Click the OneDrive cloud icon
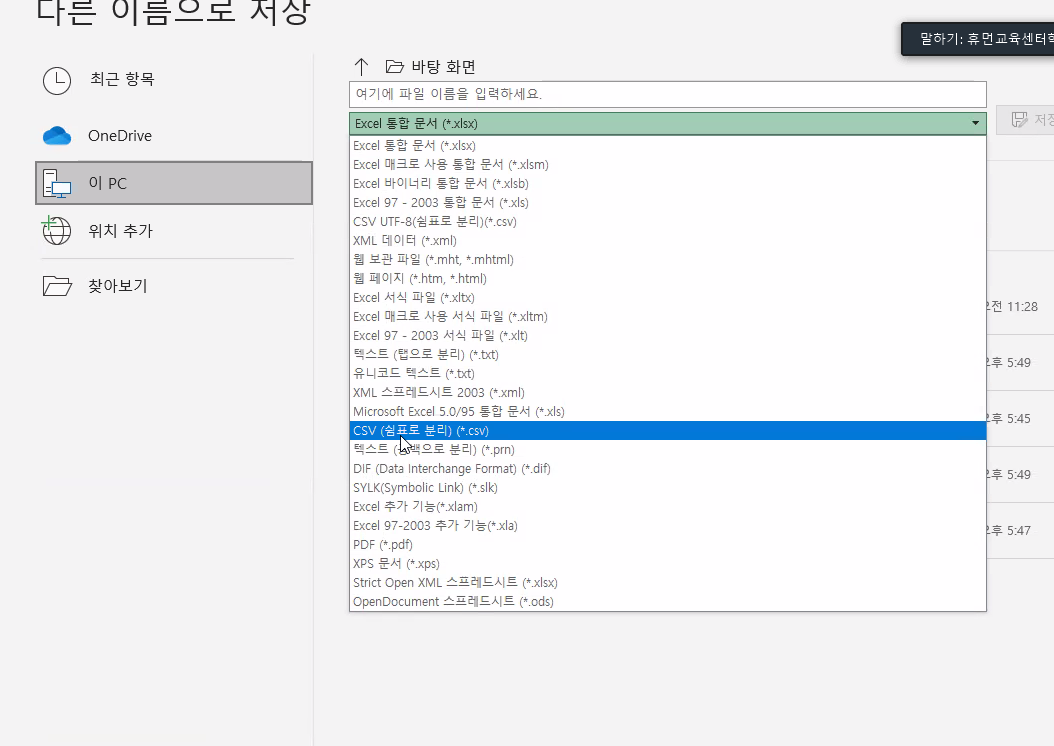This screenshot has height=746, width=1054. pos(57,136)
